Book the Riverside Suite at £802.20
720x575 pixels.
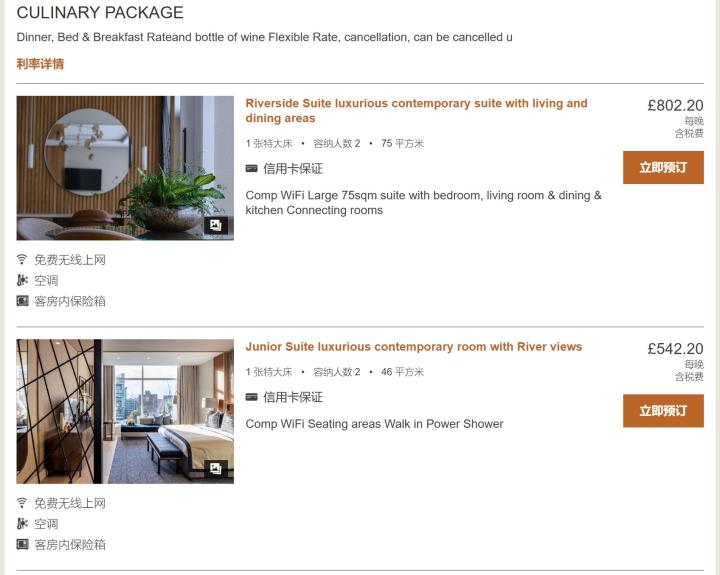pos(663,168)
